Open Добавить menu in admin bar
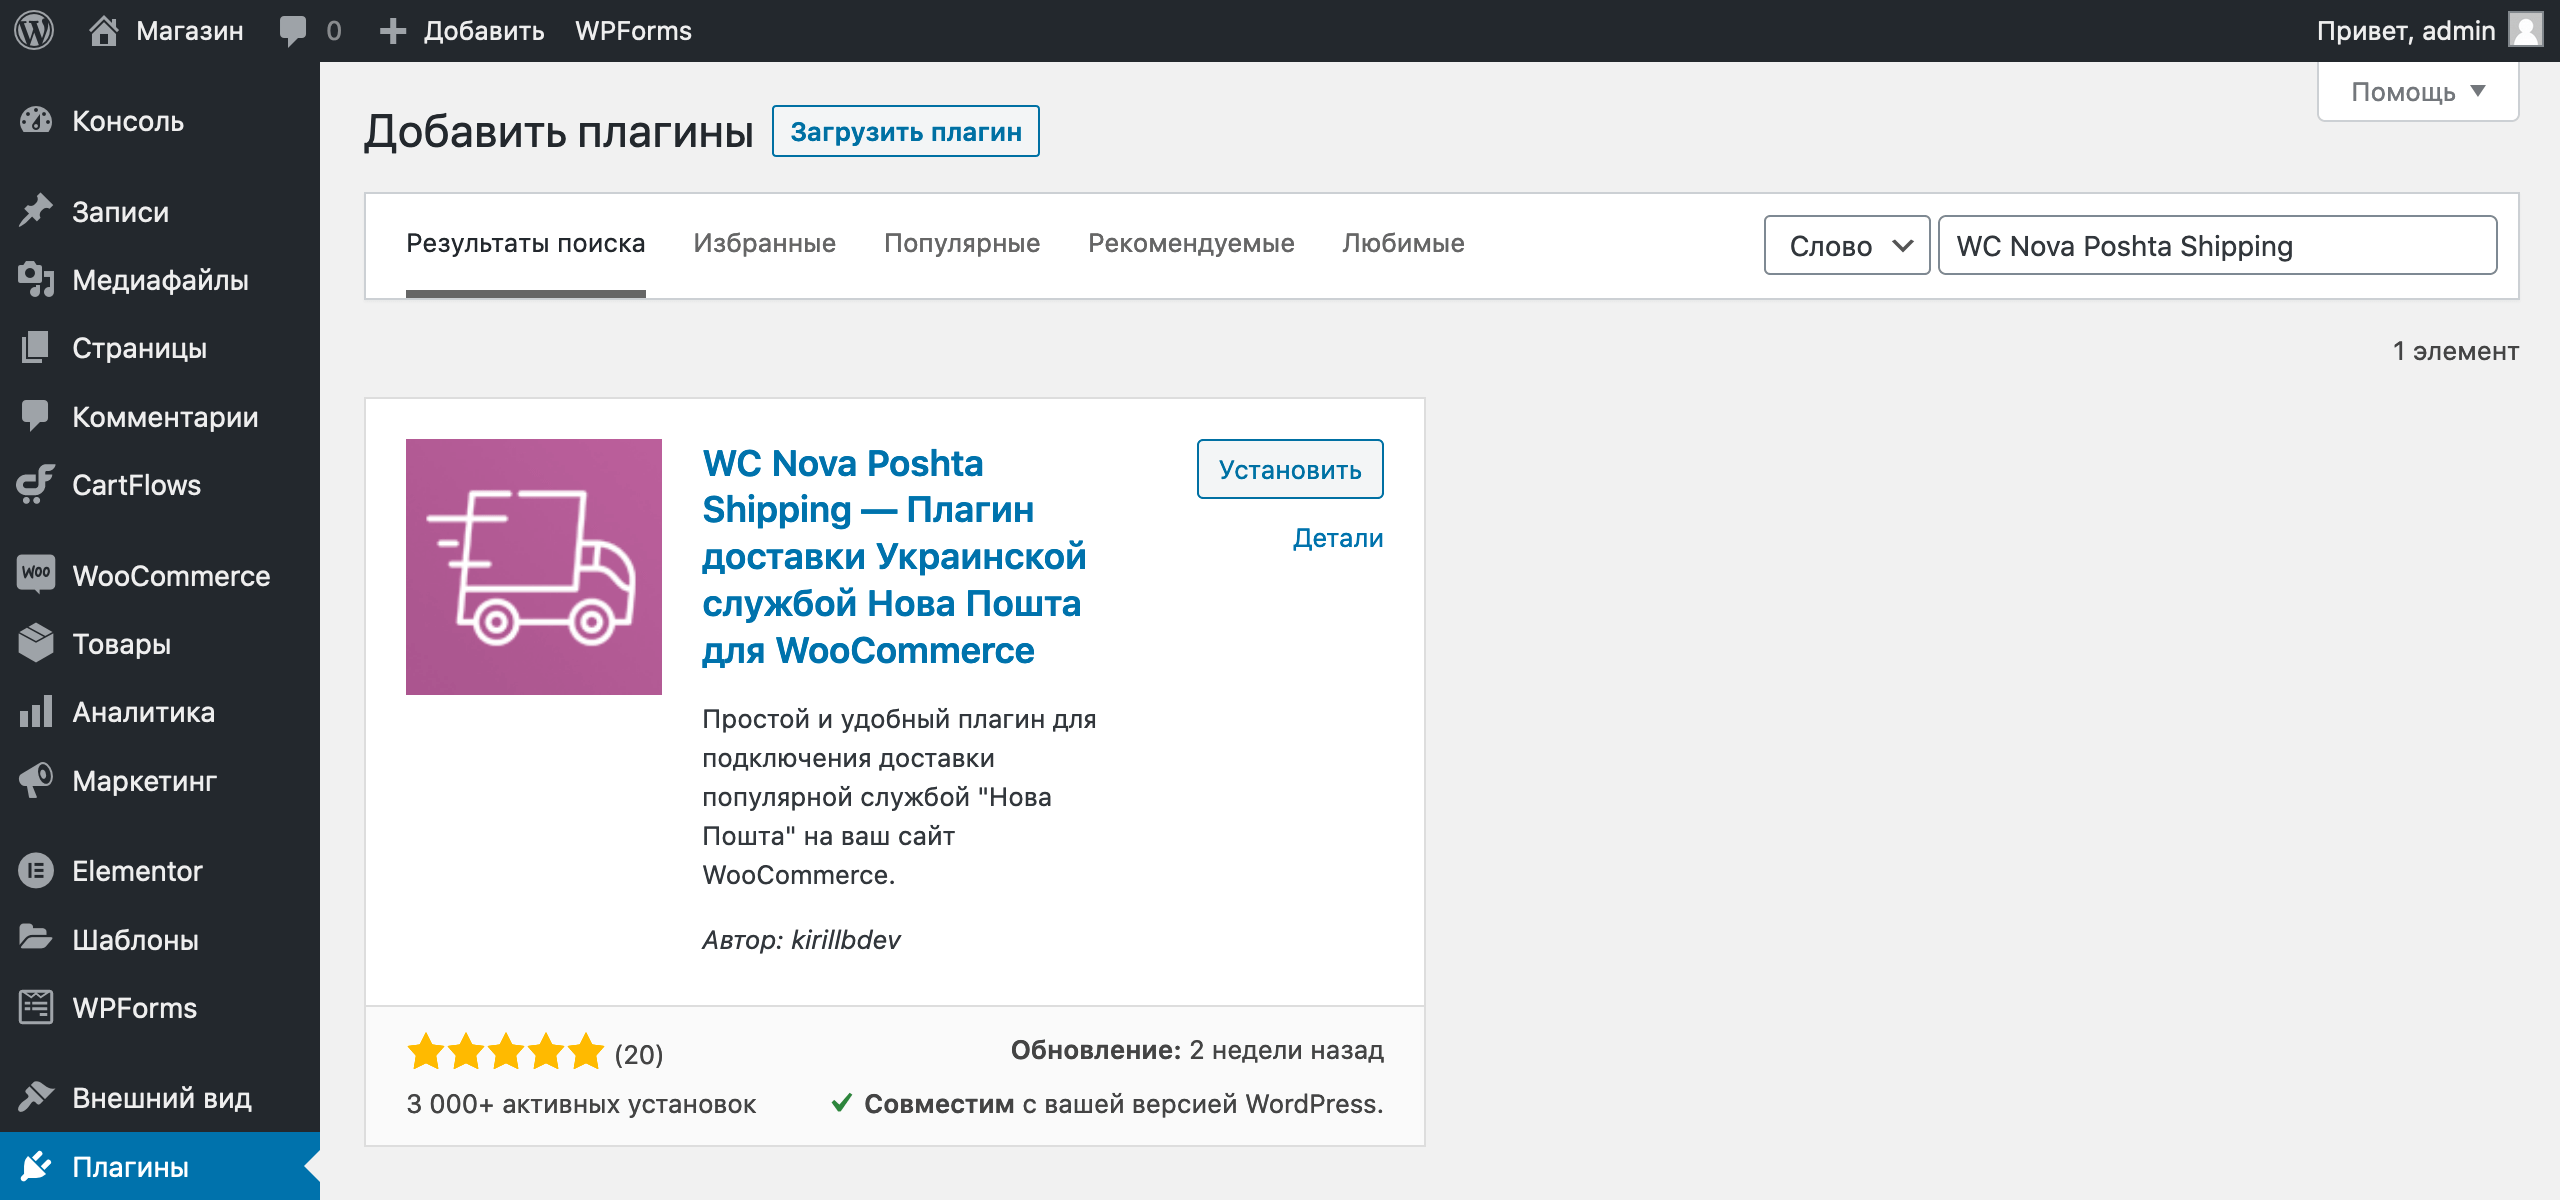 (x=484, y=31)
